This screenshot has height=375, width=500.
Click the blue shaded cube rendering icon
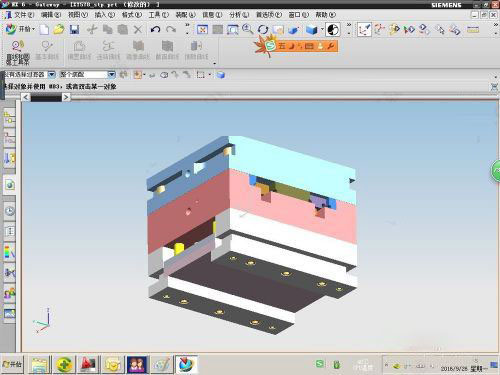[x=311, y=30]
